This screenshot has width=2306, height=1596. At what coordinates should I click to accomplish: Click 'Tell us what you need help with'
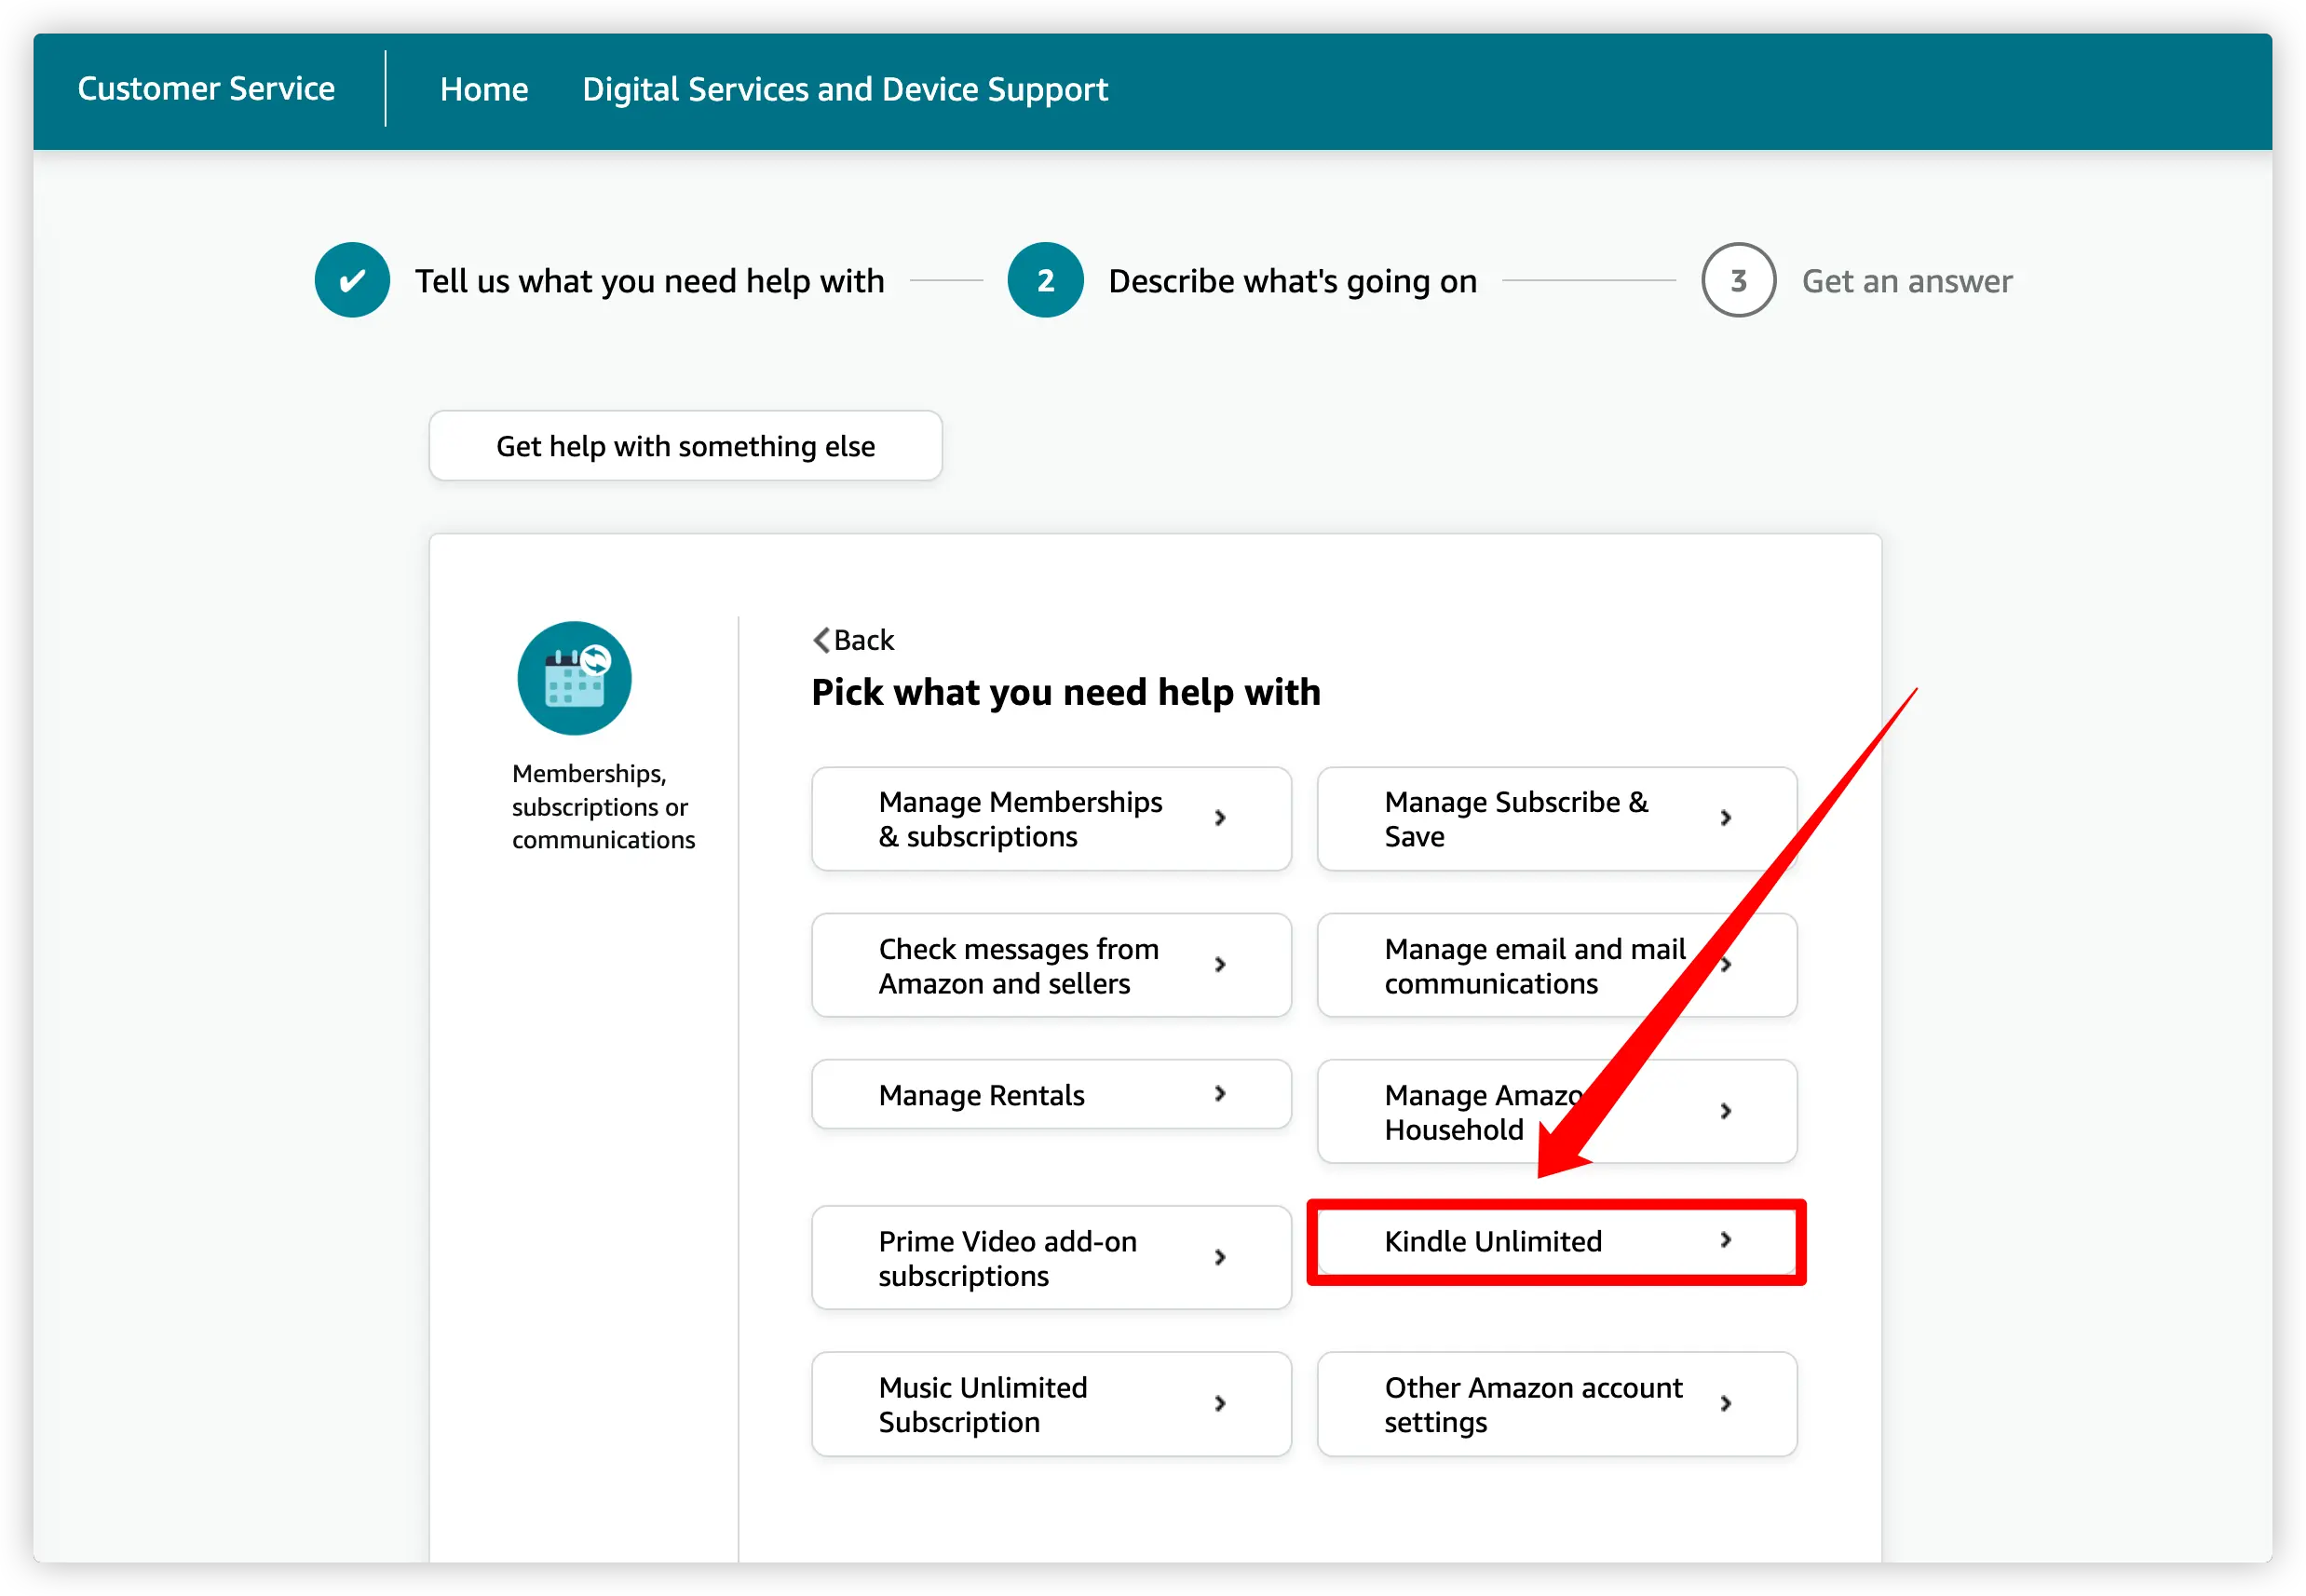pos(650,281)
